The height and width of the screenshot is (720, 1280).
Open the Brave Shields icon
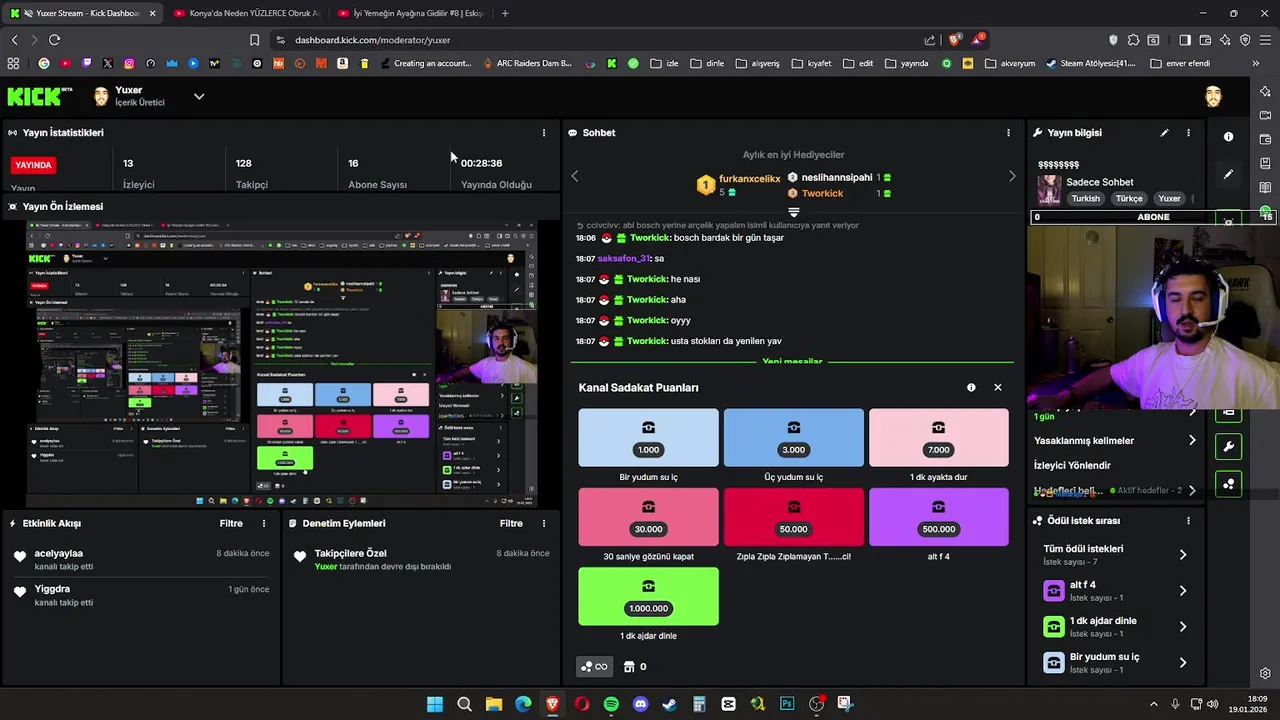point(954,40)
